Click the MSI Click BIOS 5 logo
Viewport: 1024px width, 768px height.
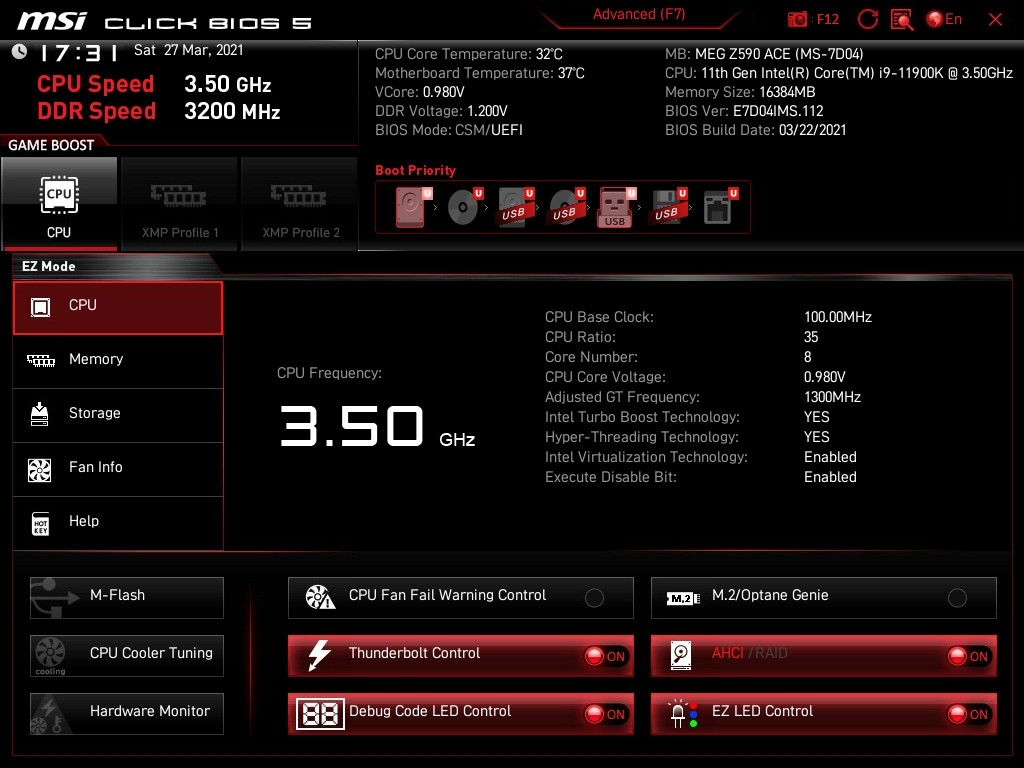tap(164, 22)
